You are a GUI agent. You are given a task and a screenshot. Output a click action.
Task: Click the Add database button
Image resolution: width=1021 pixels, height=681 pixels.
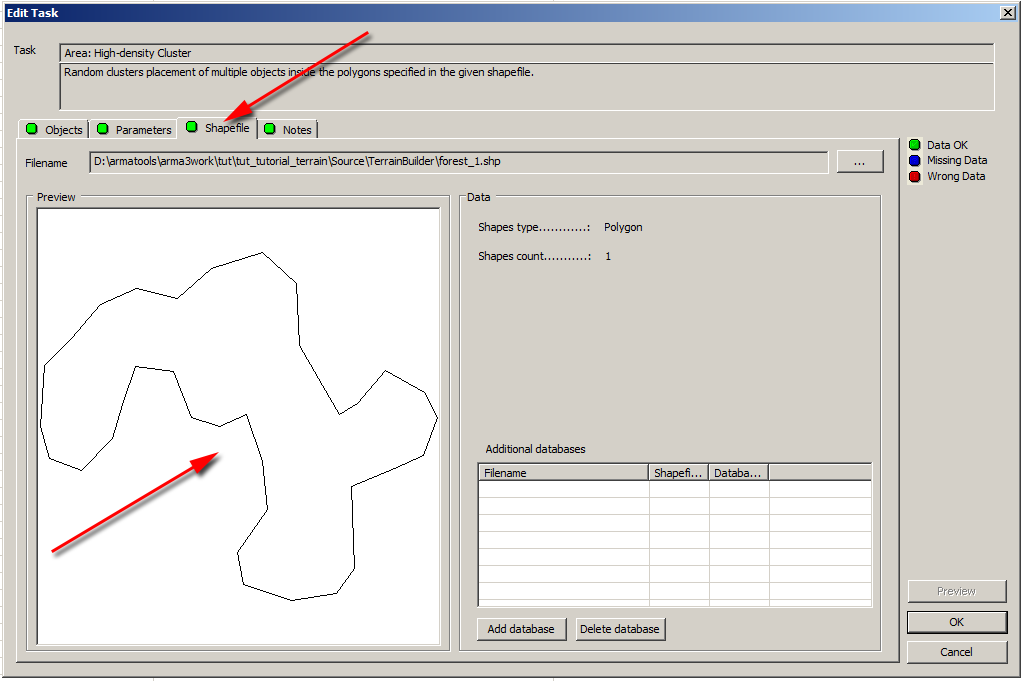click(522, 629)
